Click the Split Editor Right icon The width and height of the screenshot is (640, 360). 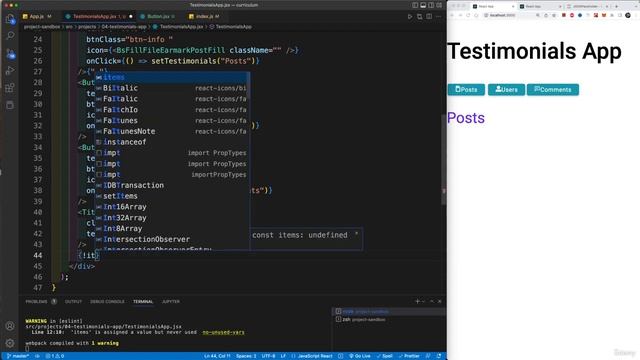coord(429,16)
